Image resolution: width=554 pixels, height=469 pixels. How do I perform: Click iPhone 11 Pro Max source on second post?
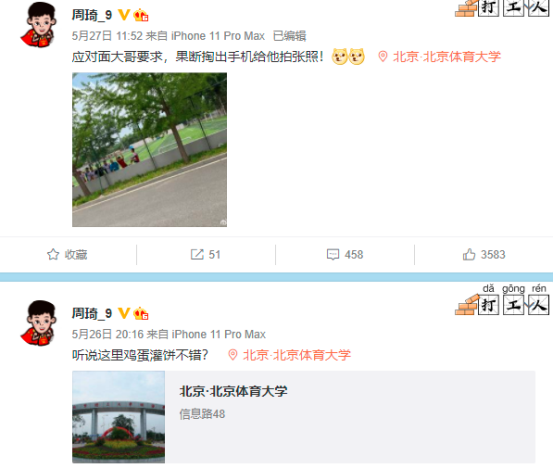(218, 334)
